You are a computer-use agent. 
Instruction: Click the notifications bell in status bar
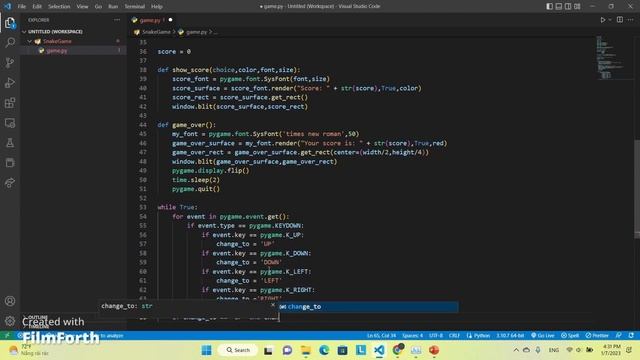click(631, 336)
